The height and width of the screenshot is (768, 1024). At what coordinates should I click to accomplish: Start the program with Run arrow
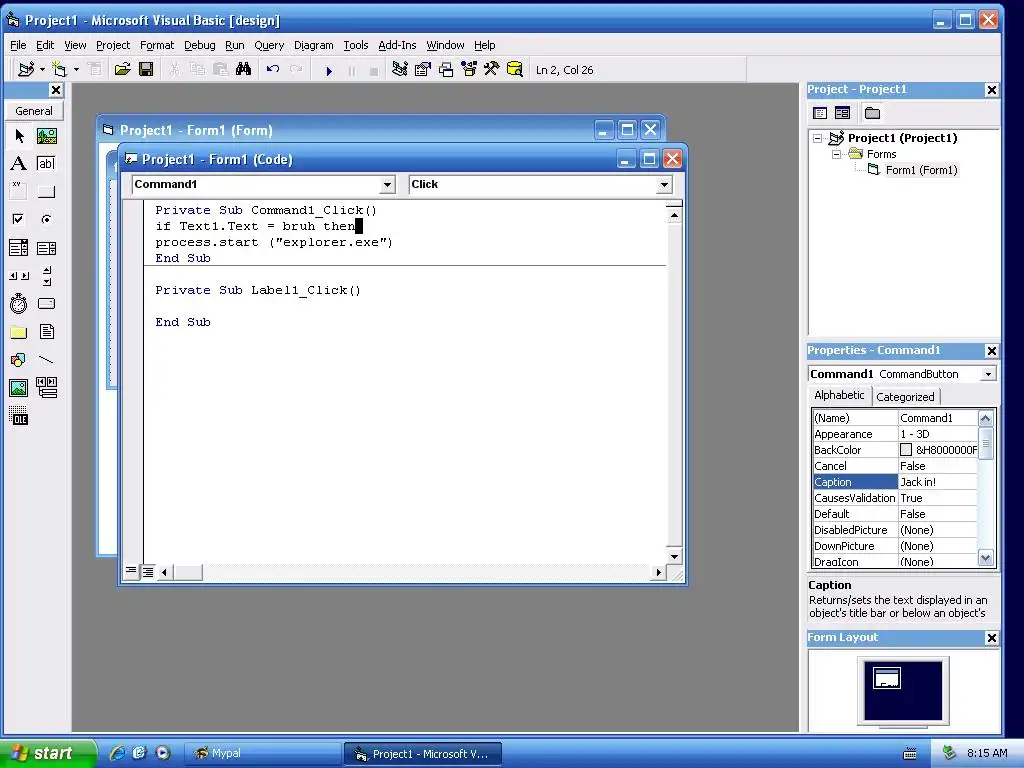[329, 70]
